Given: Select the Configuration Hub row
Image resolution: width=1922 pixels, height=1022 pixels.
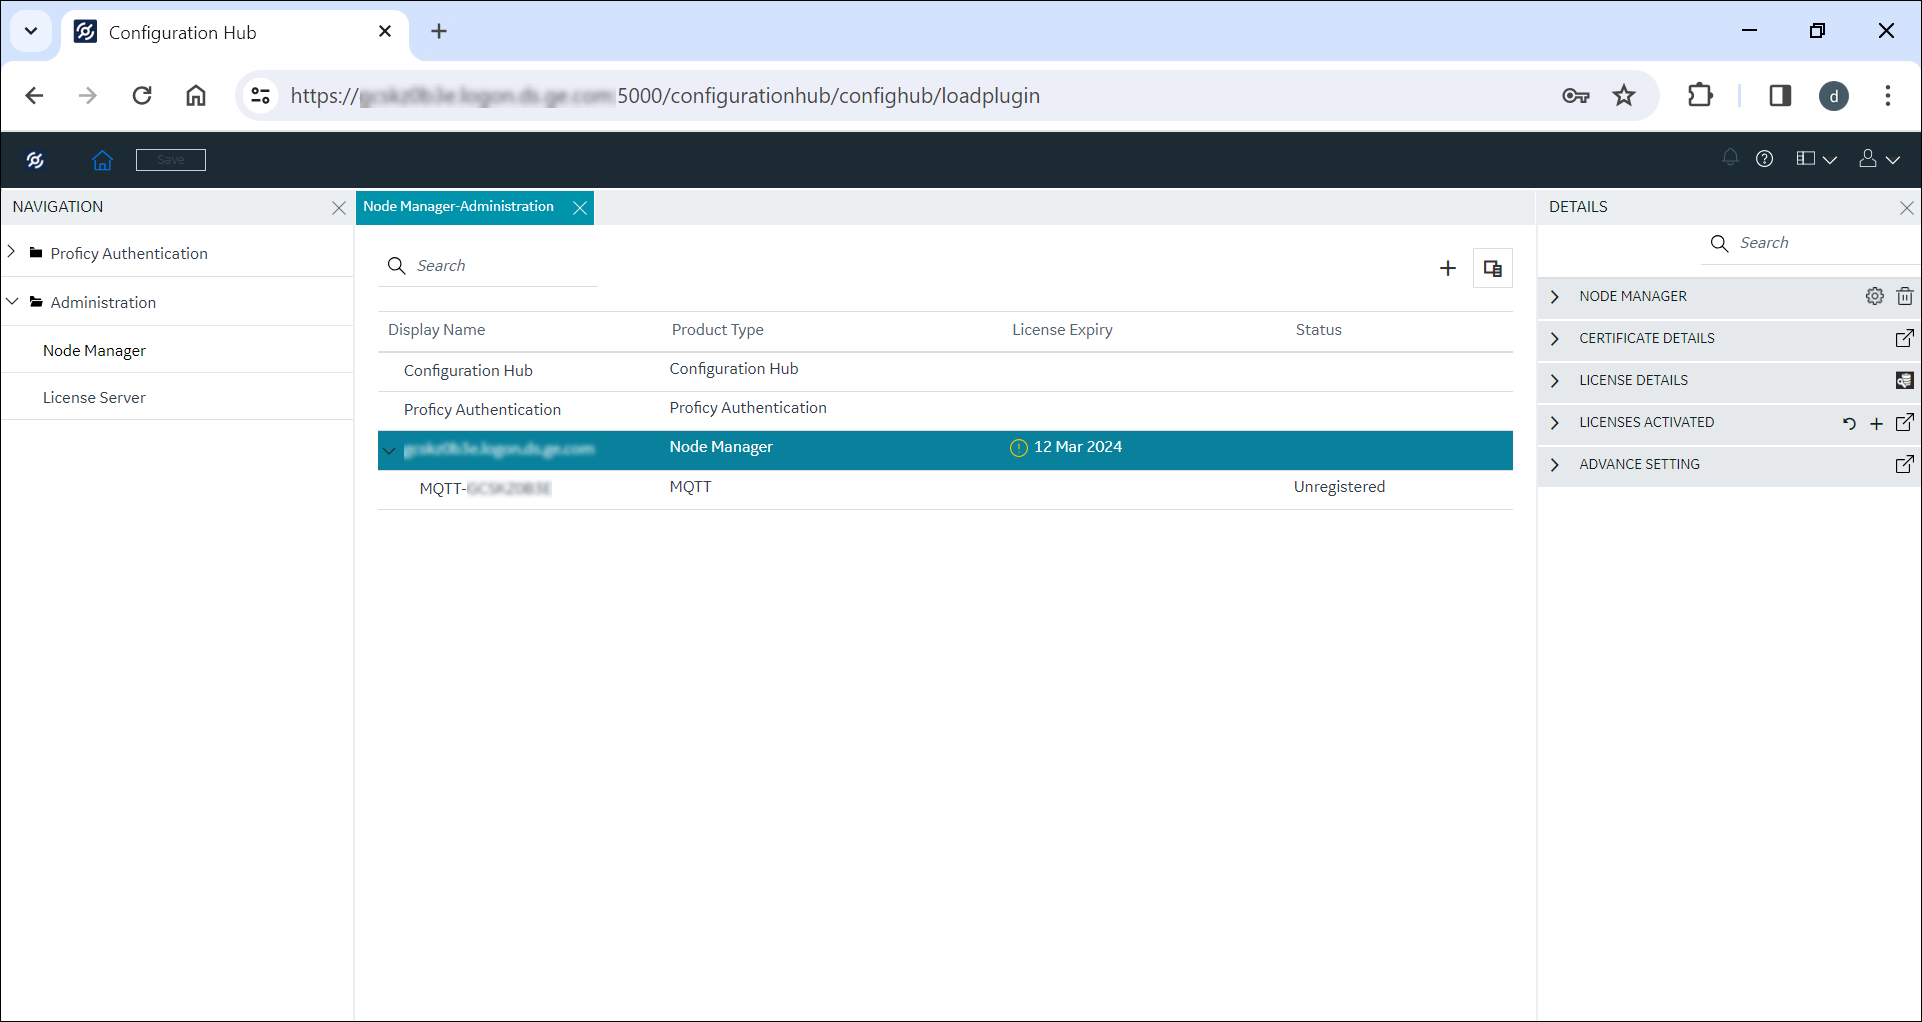Looking at the screenshot, I should coord(945,370).
